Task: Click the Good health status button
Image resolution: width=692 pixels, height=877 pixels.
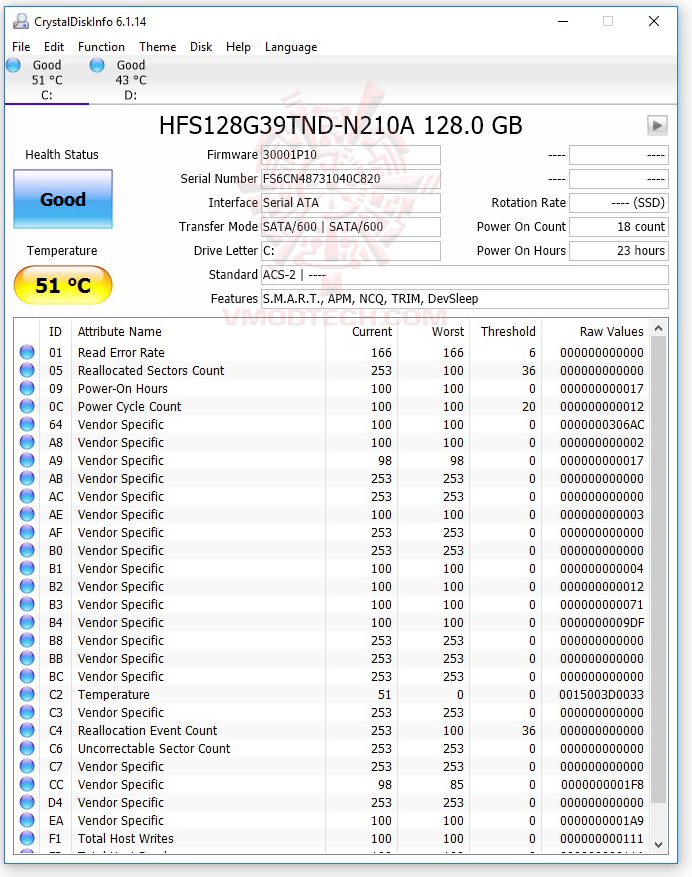Action: pyautogui.click(x=63, y=199)
